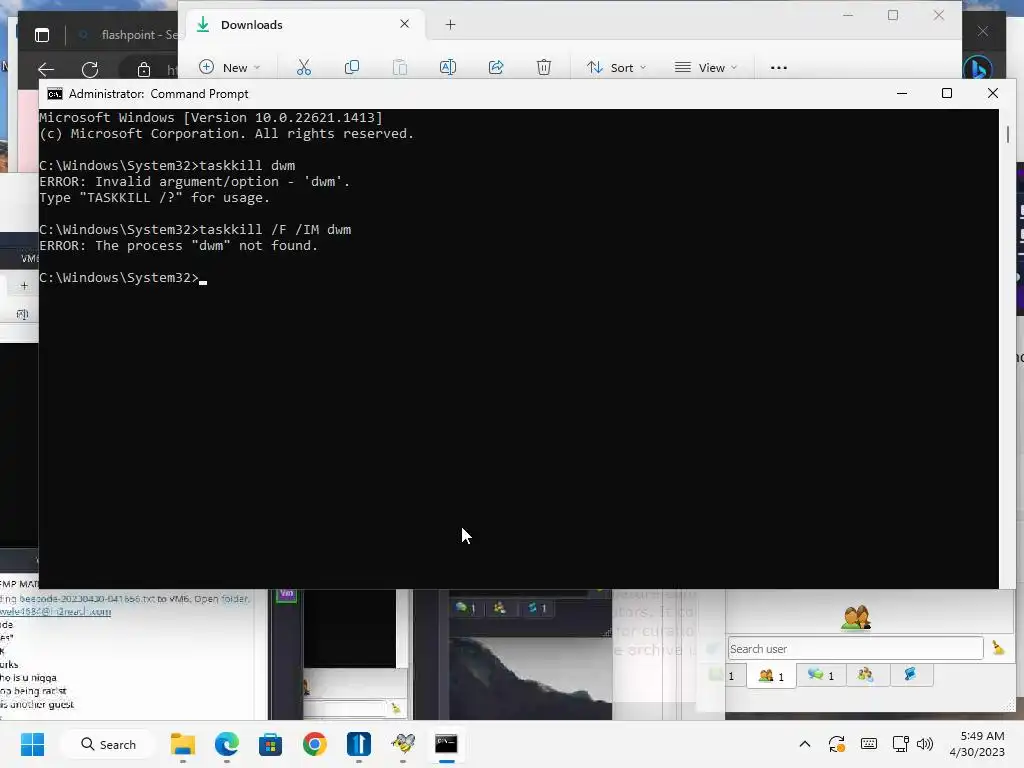
Task: Open the See more ellipsis menu
Action: pyautogui.click(x=778, y=67)
